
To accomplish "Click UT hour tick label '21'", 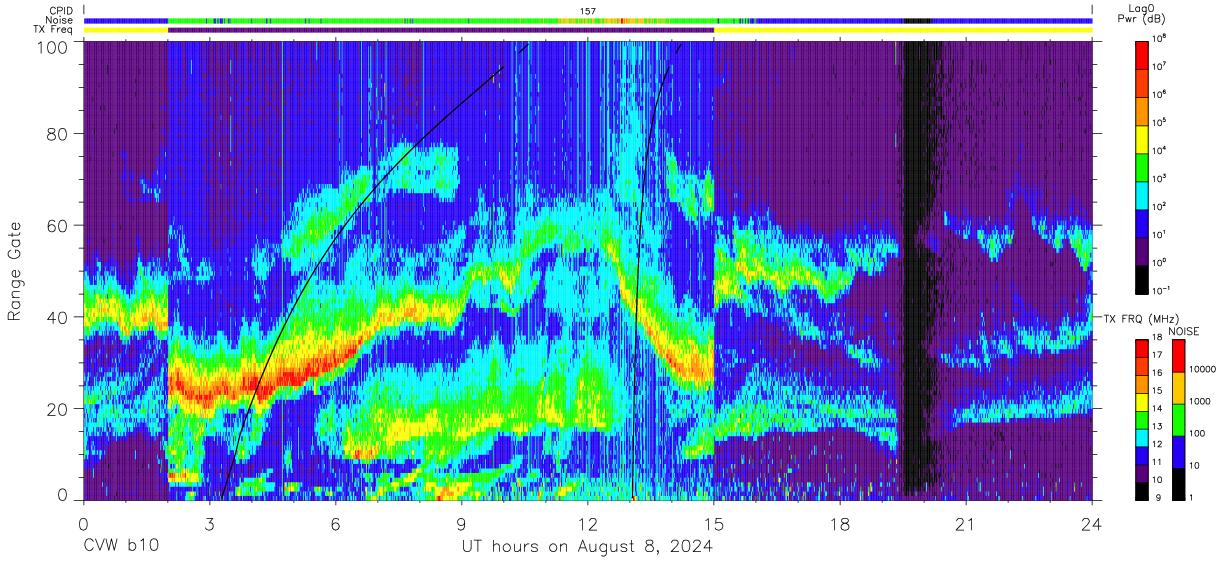I will 966,523.
